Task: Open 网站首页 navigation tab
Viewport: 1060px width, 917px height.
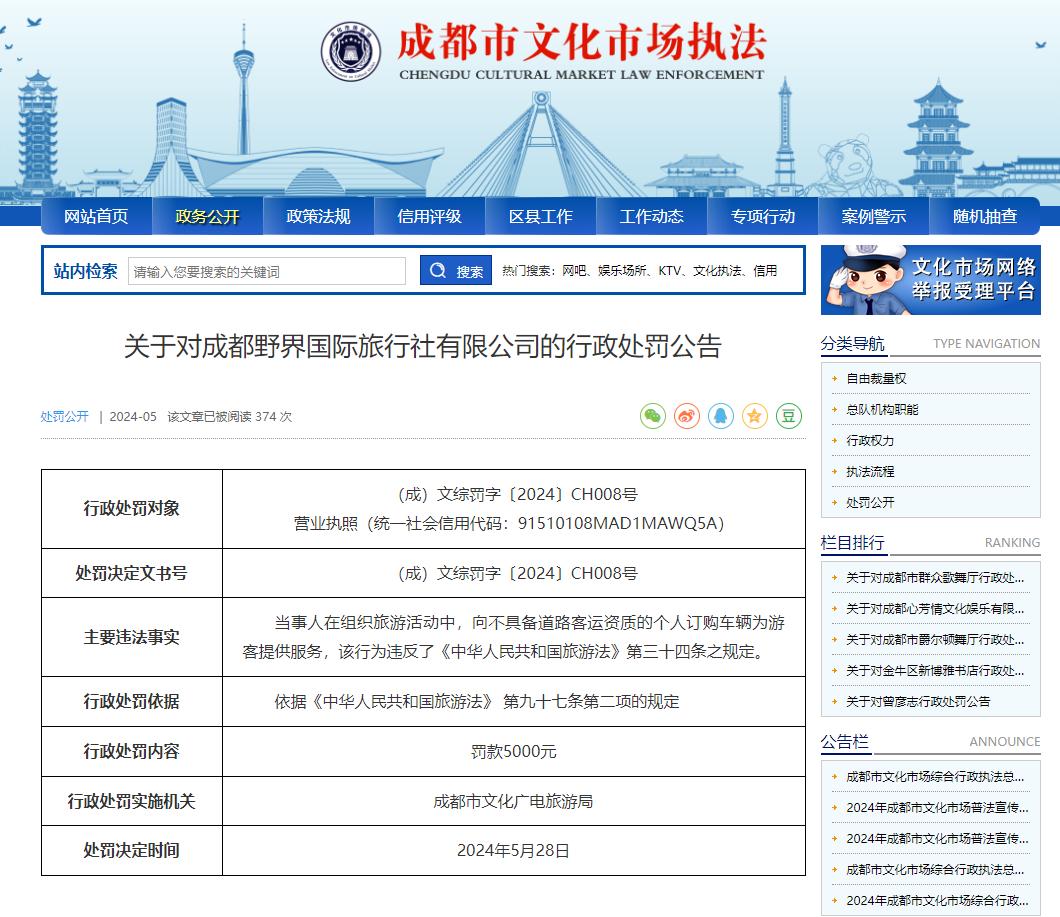Action: tap(96, 216)
